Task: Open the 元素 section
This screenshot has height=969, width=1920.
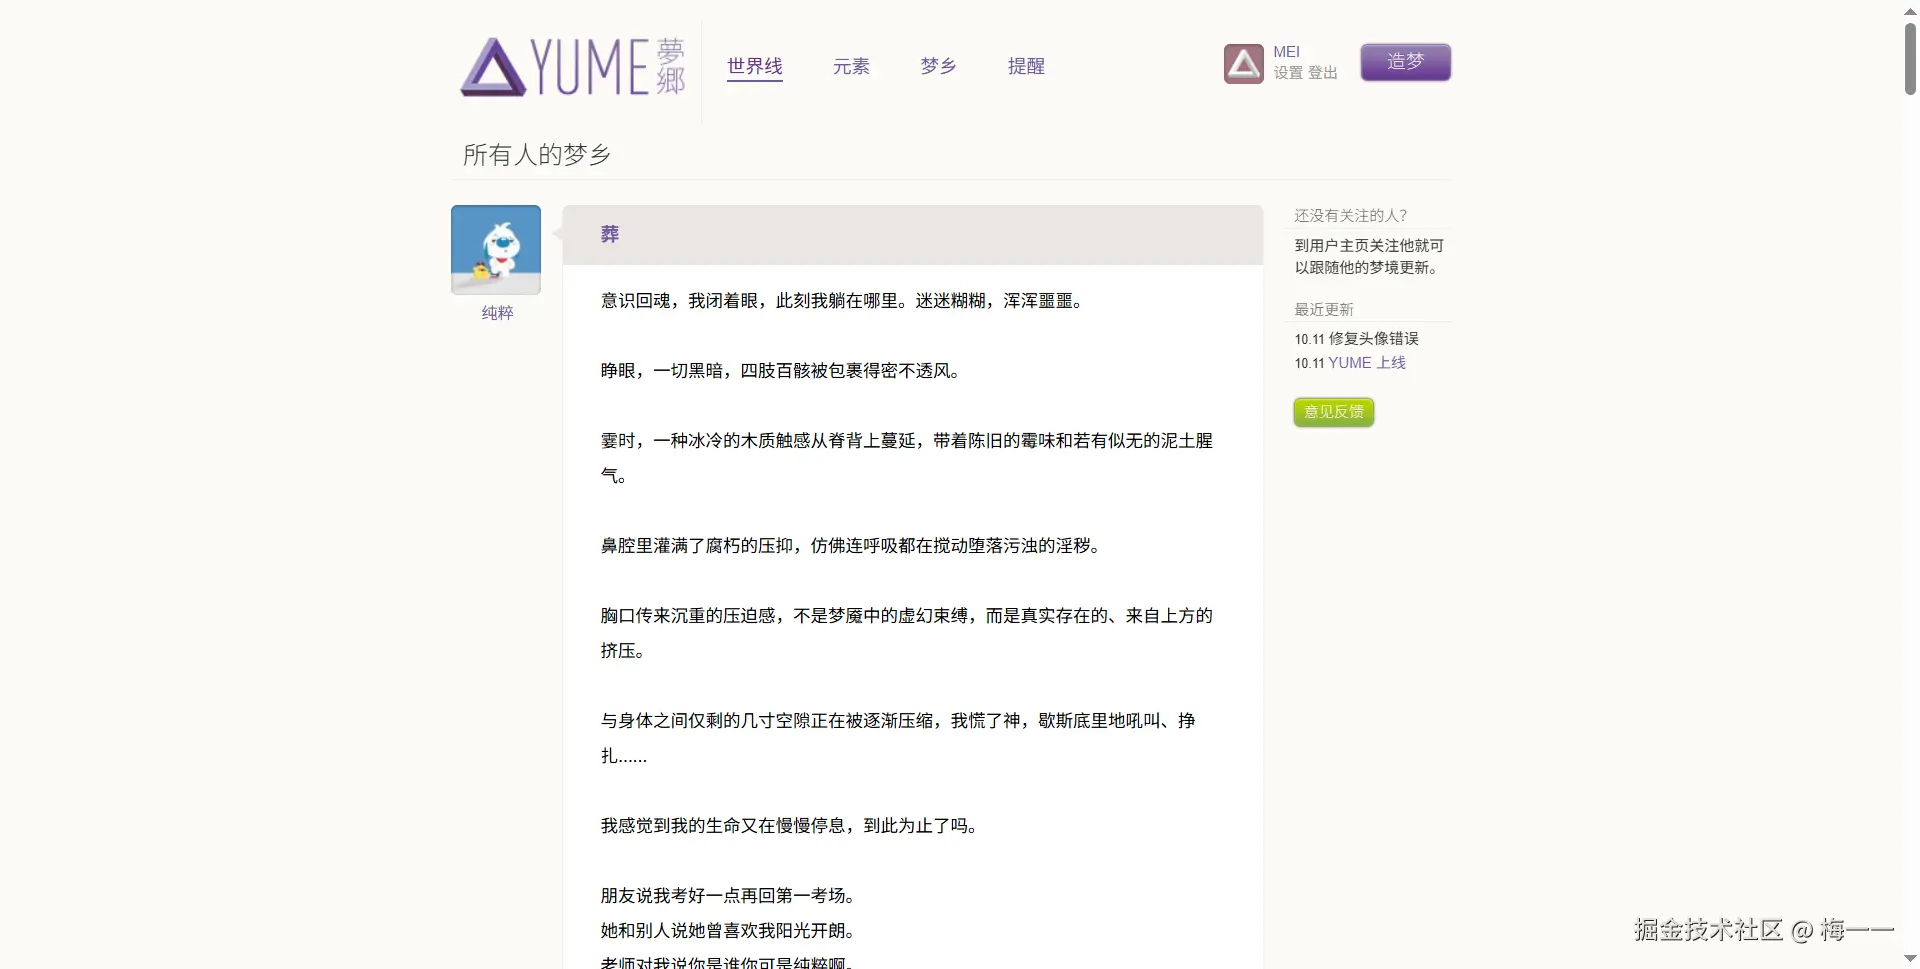Action: pyautogui.click(x=851, y=66)
